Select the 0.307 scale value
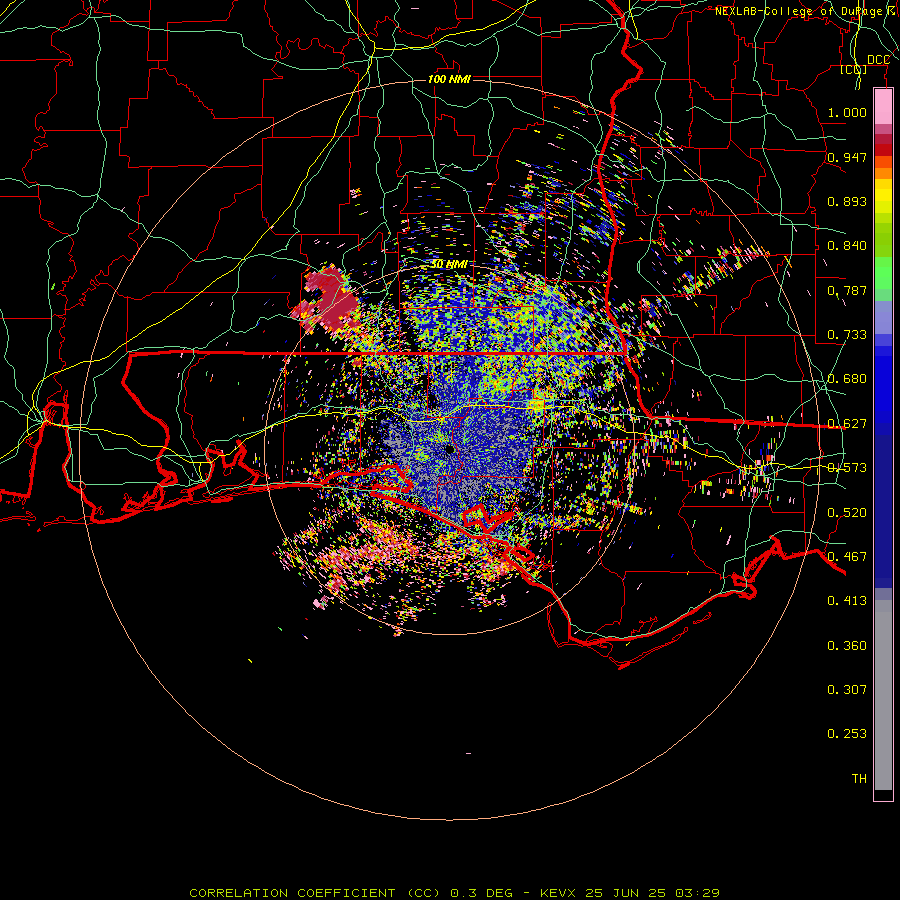Screen dimensions: 900x900 click(847, 690)
